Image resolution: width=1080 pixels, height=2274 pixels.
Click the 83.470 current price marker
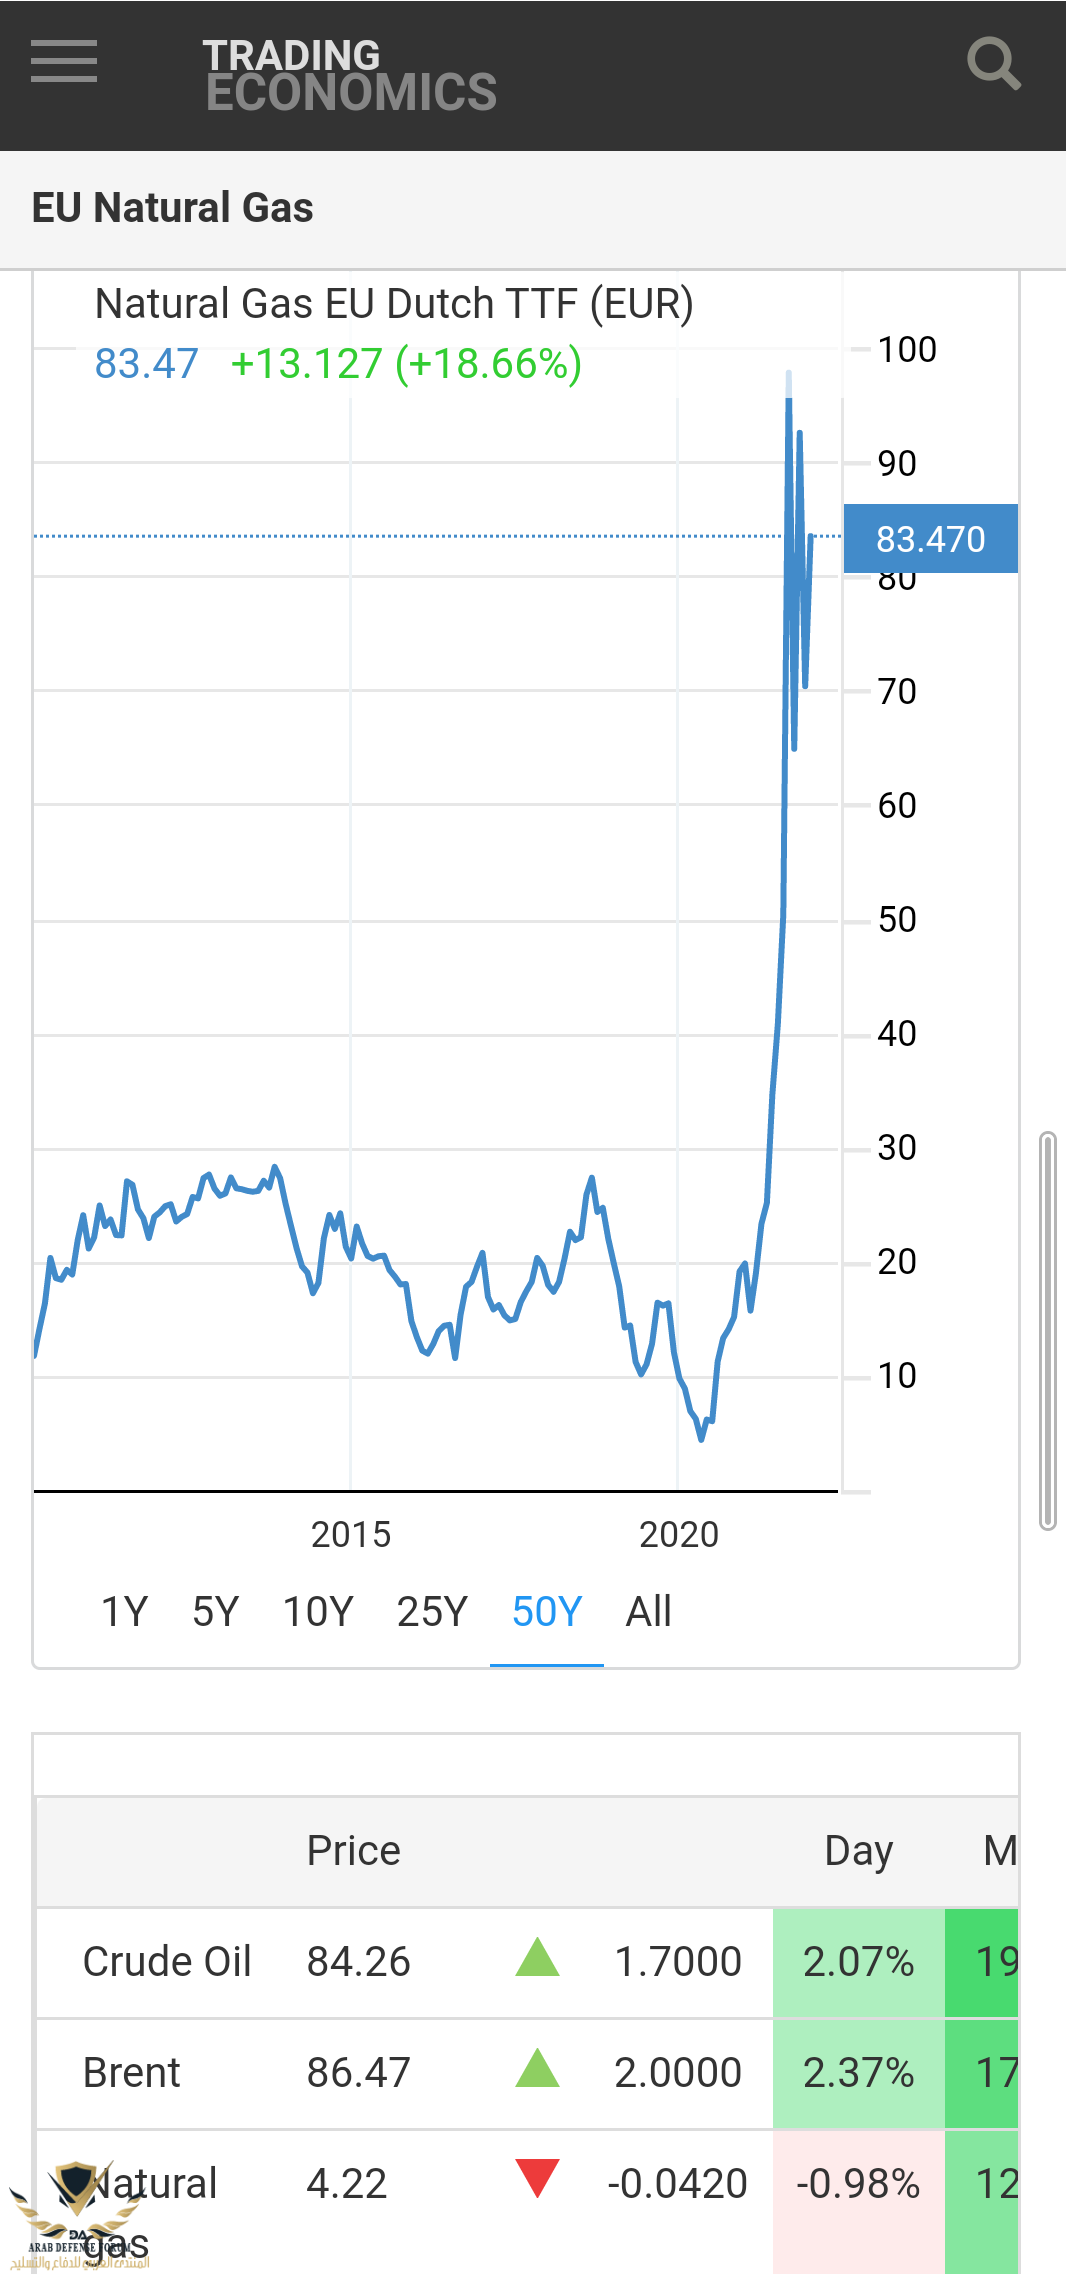(931, 539)
